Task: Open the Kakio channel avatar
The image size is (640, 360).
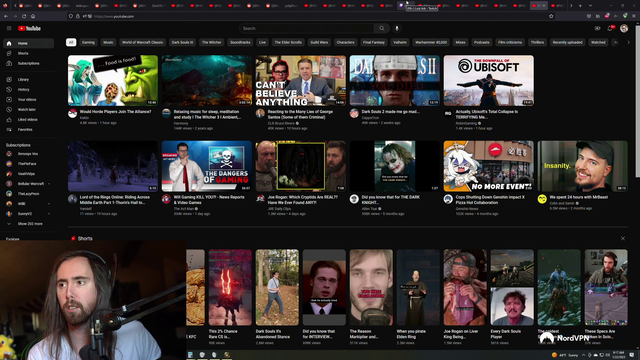Action: coord(73,113)
